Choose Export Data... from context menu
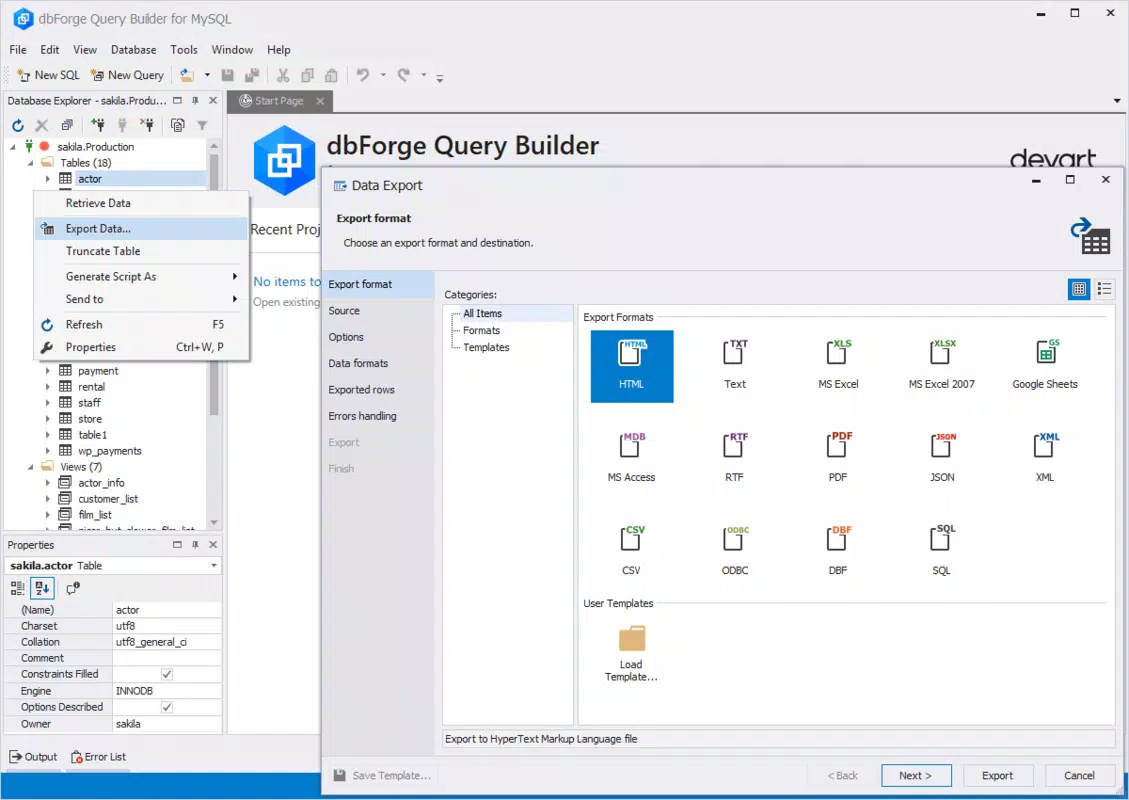The height and width of the screenshot is (800, 1129). pos(141,228)
